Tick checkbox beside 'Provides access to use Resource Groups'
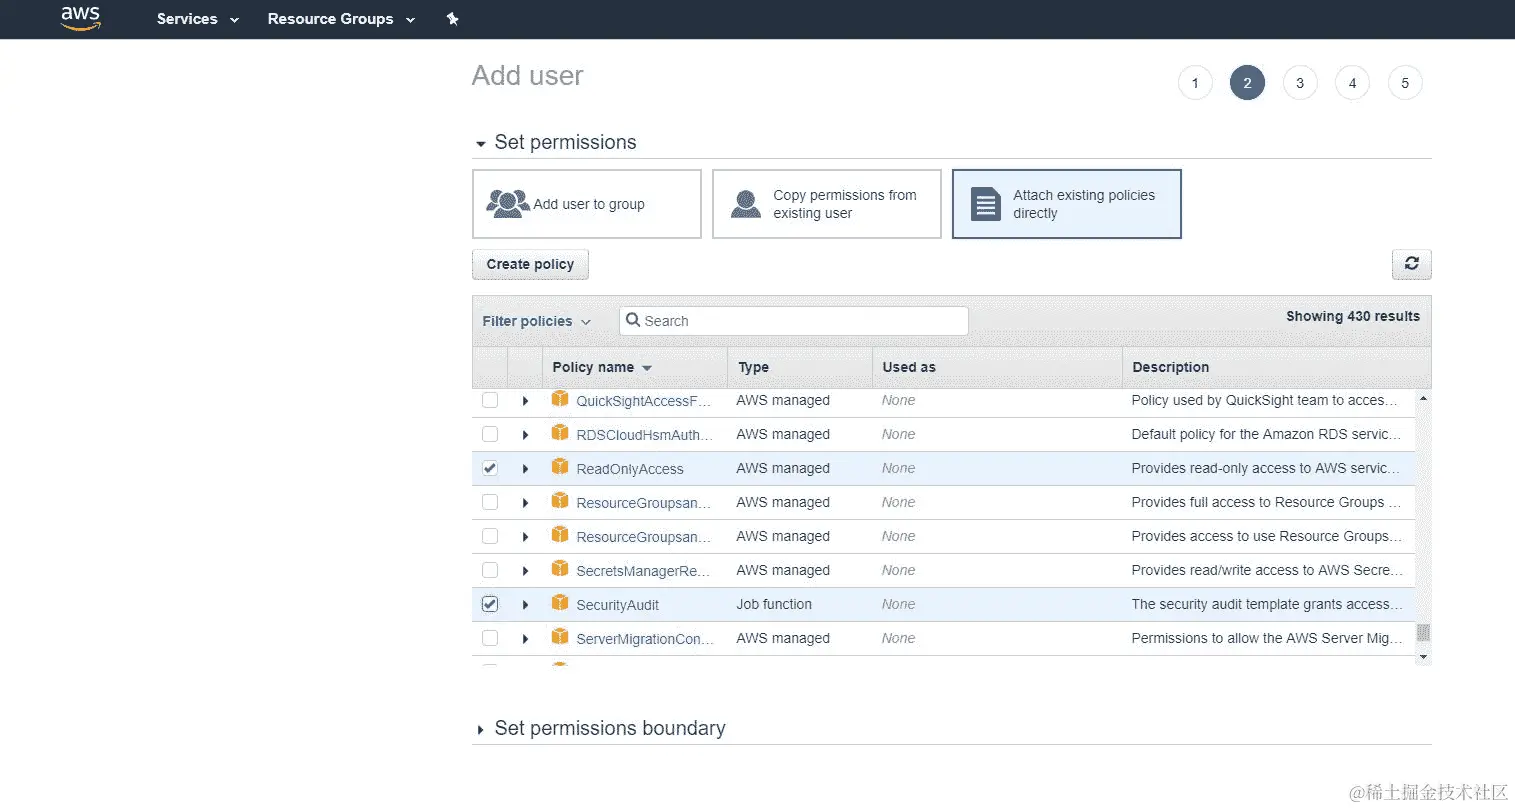1515x809 pixels. pos(490,536)
